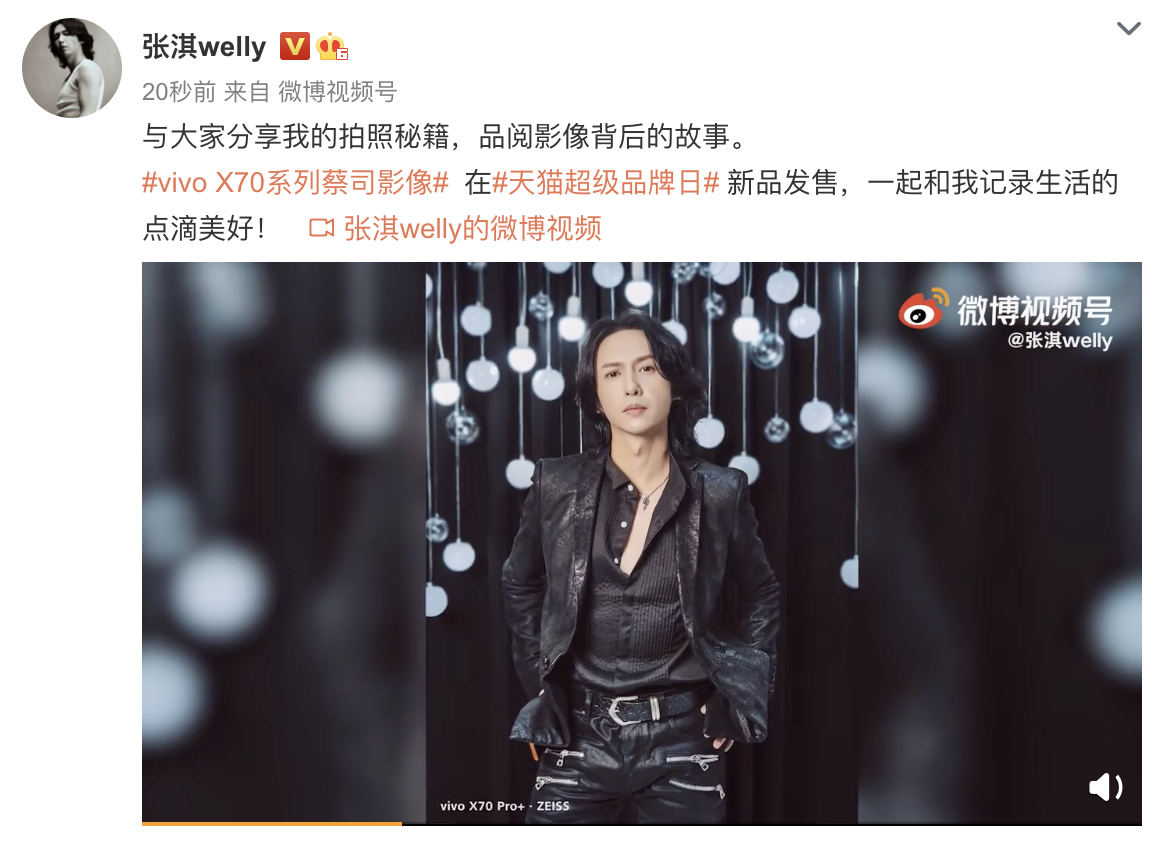
Task: Click the orange video progress bar
Action: [272, 823]
